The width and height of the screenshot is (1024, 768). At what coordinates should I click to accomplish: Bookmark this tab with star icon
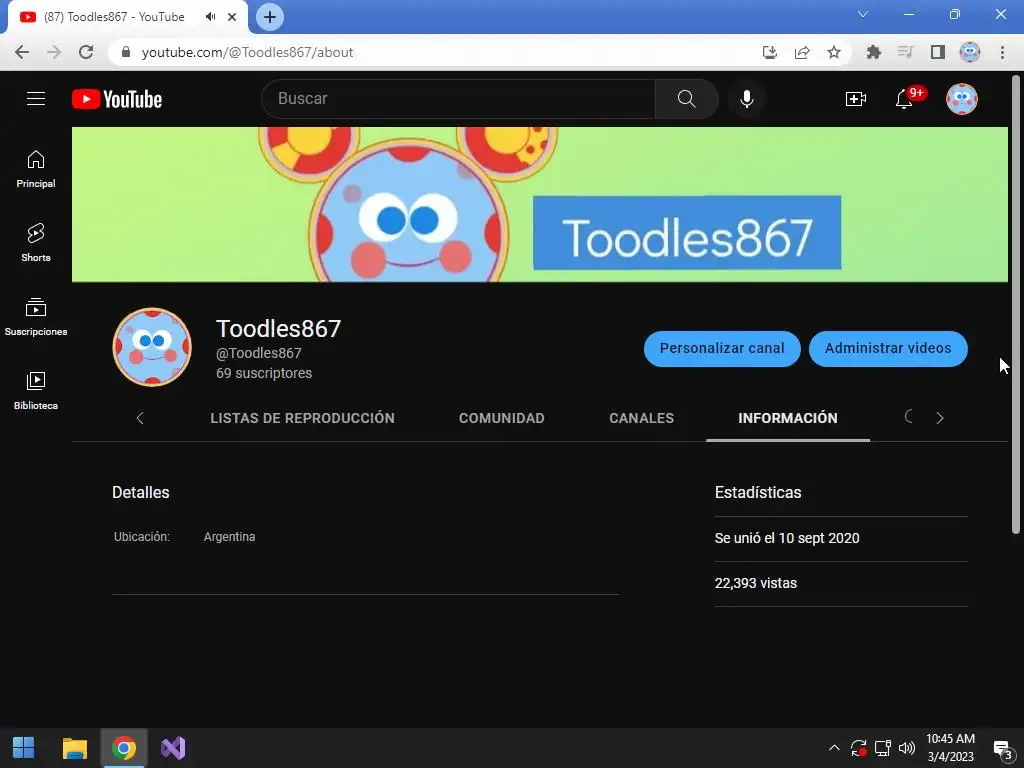834,52
